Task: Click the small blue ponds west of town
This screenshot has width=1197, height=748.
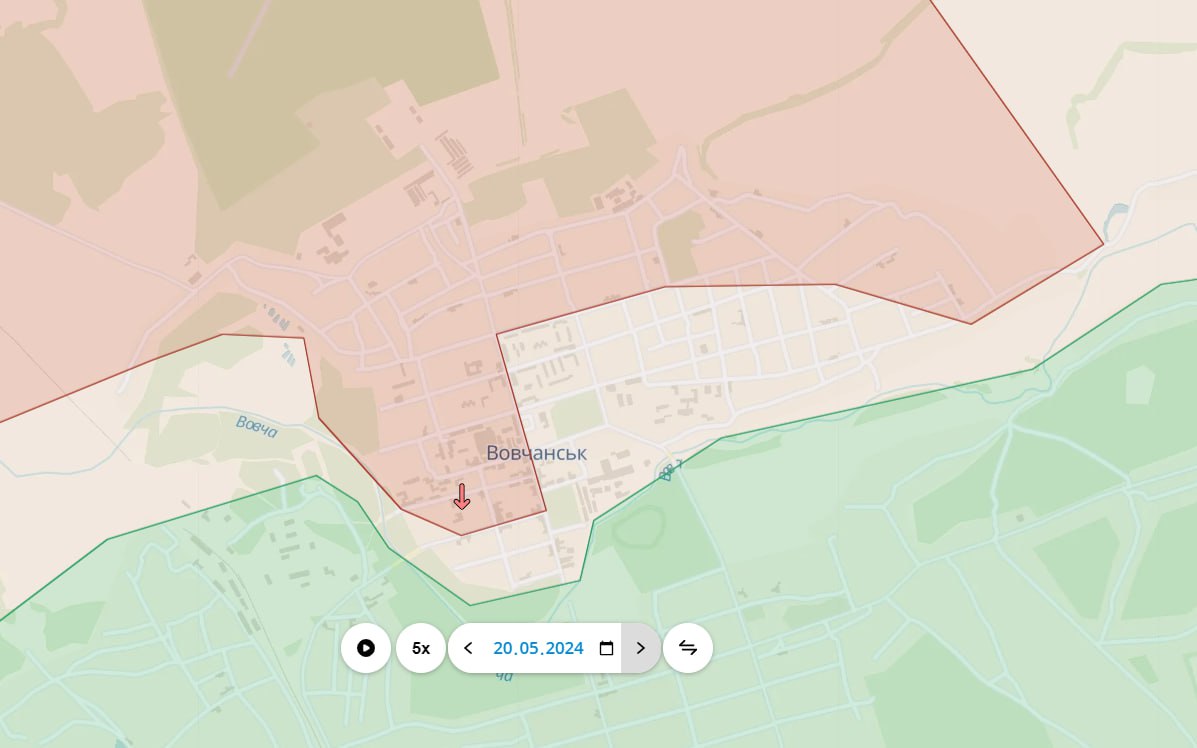Action: (289, 353)
